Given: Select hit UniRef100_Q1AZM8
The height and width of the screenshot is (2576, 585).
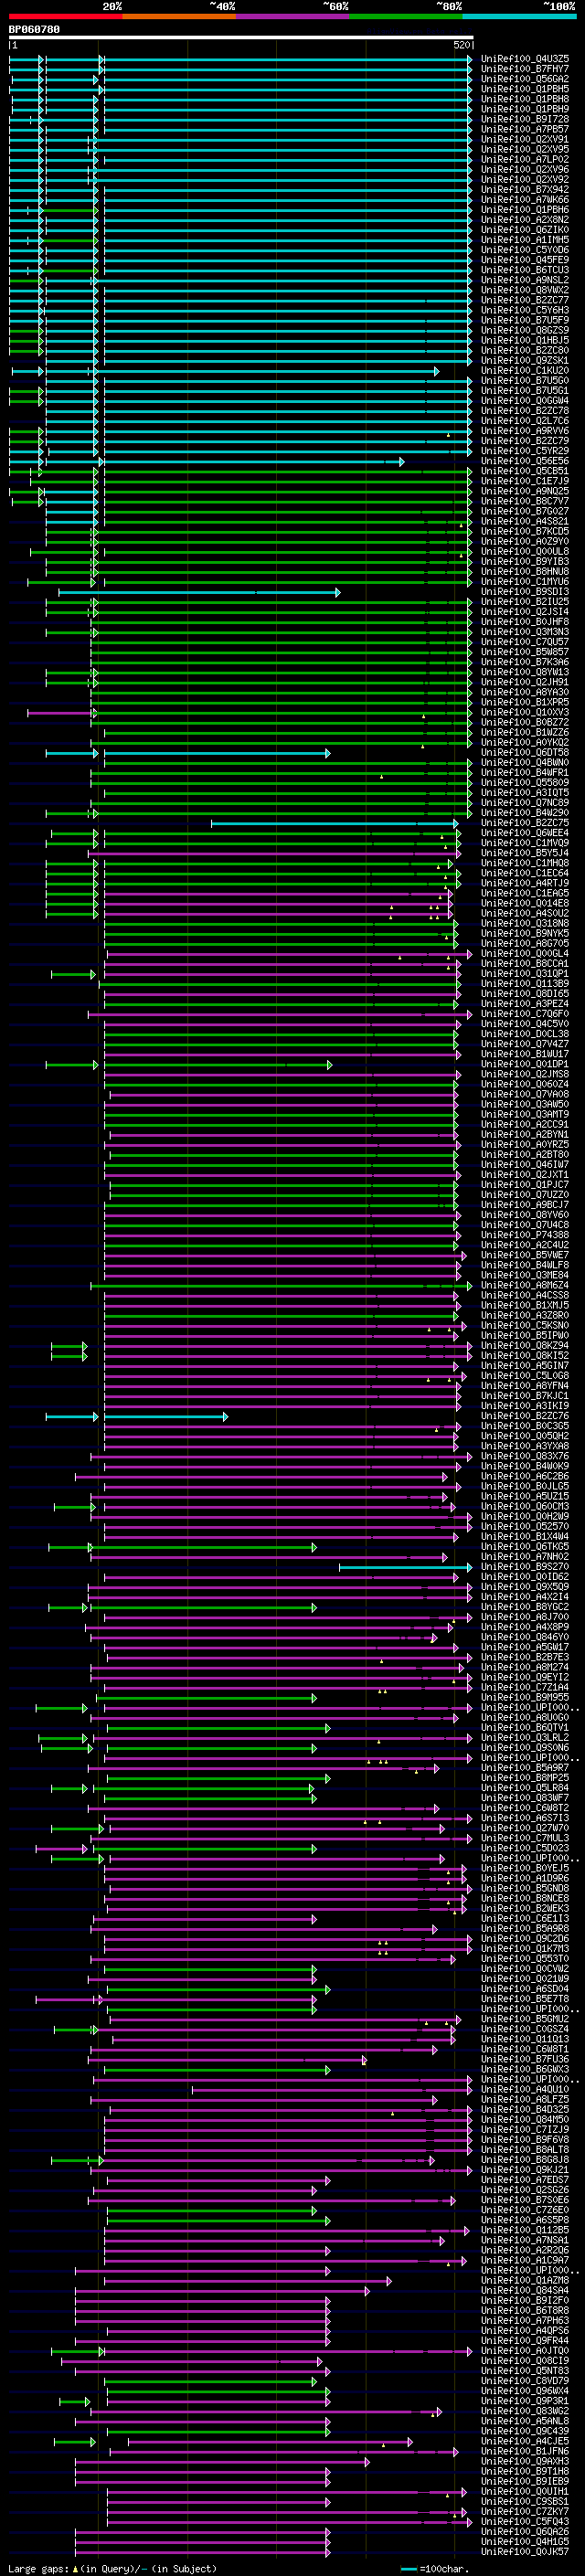Looking at the screenshot, I should (x=525, y=2280).
